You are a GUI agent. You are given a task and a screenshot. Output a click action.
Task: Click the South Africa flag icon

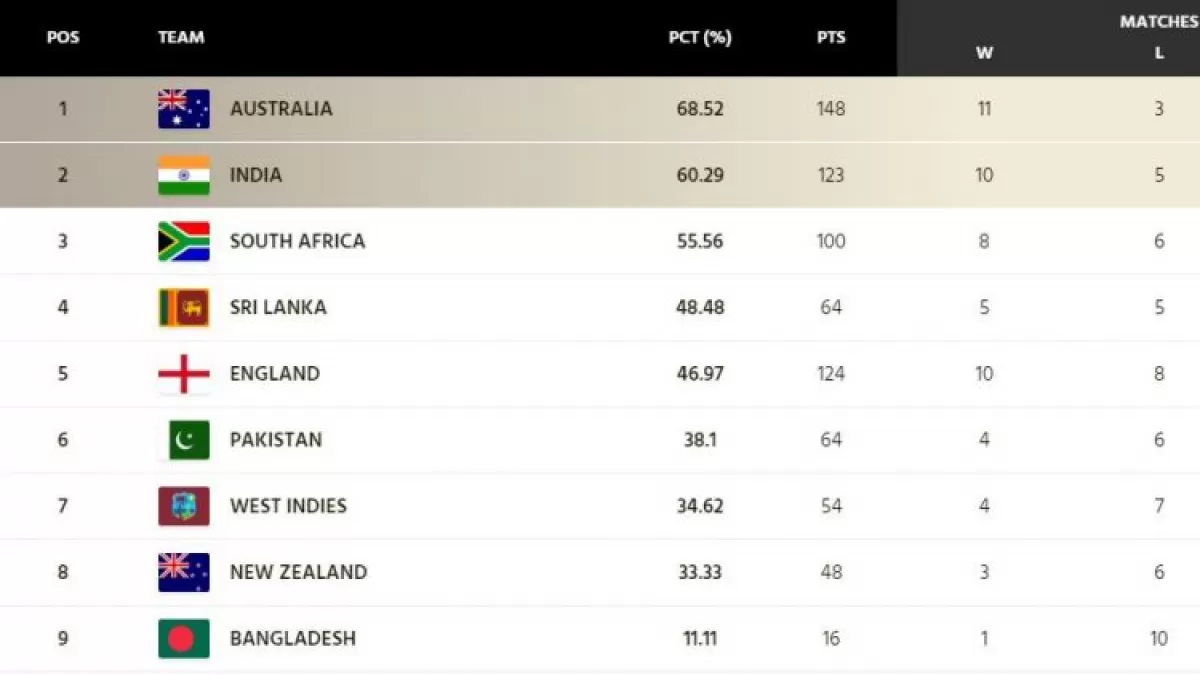click(x=184, y=241)
